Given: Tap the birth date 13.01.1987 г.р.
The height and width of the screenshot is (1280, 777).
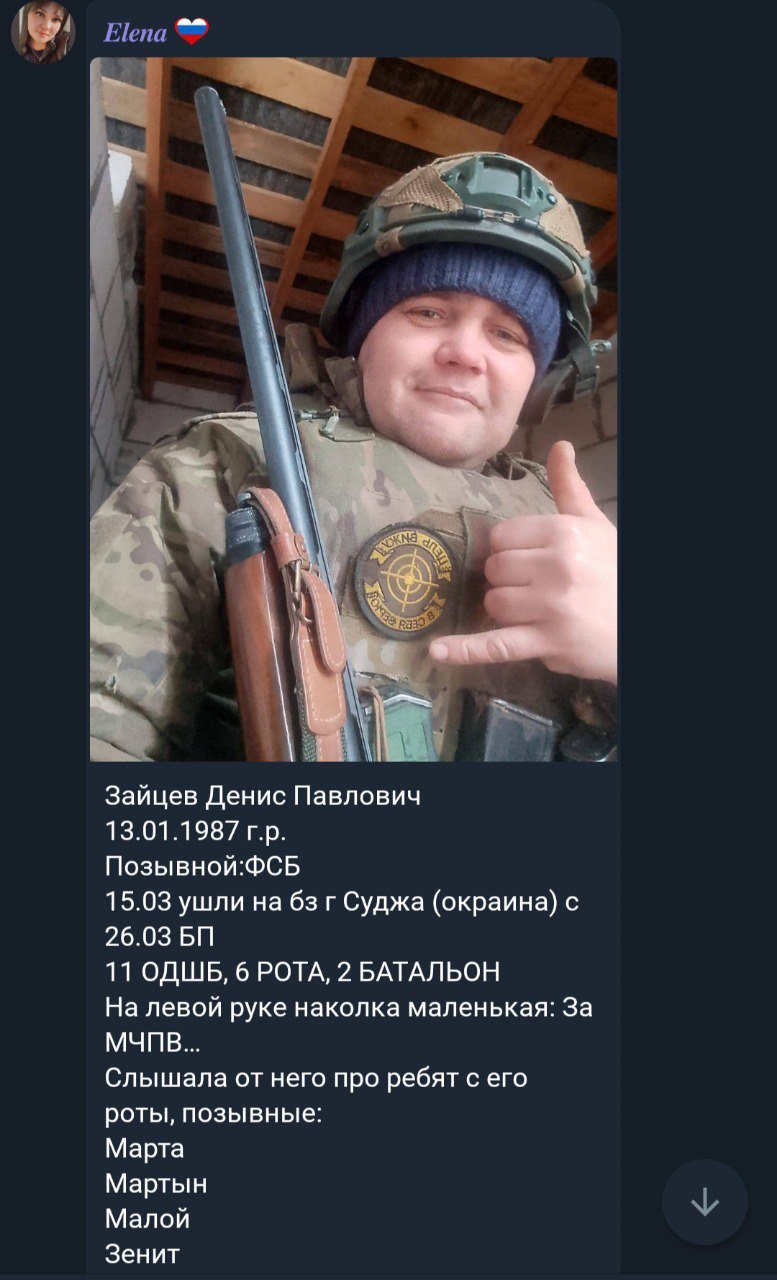Looking at the screenshot, I should tap(195, 832).
